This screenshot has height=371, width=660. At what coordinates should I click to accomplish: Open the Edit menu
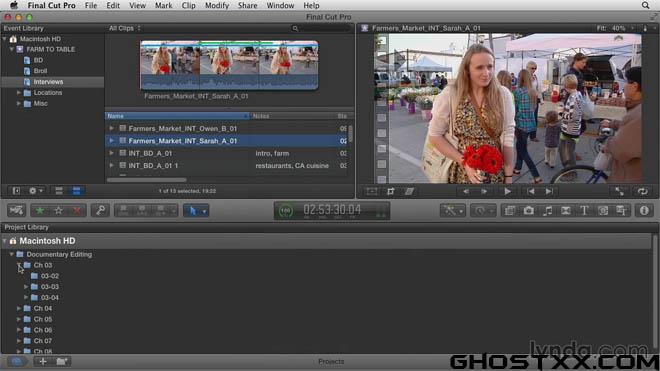113,5
